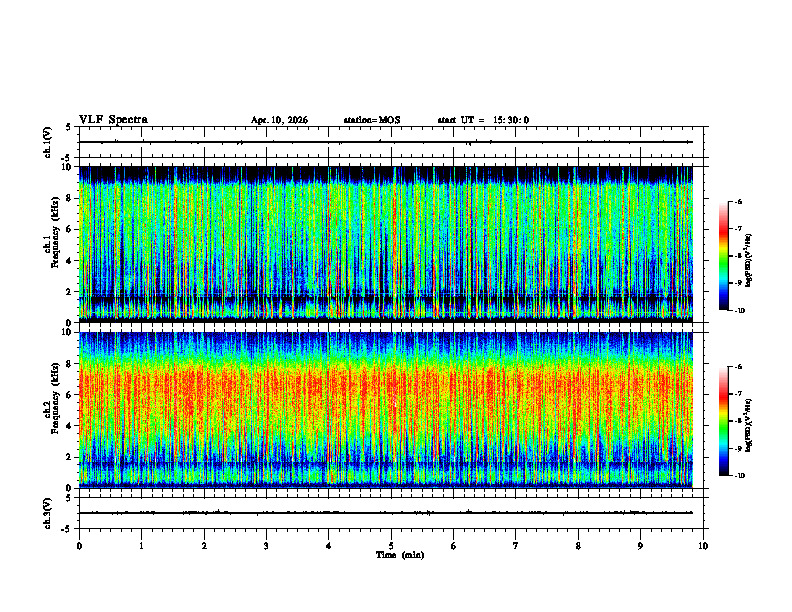The image size is (792, 612).
Task: Click time axis tick label 6
Action: pos(454,546)
